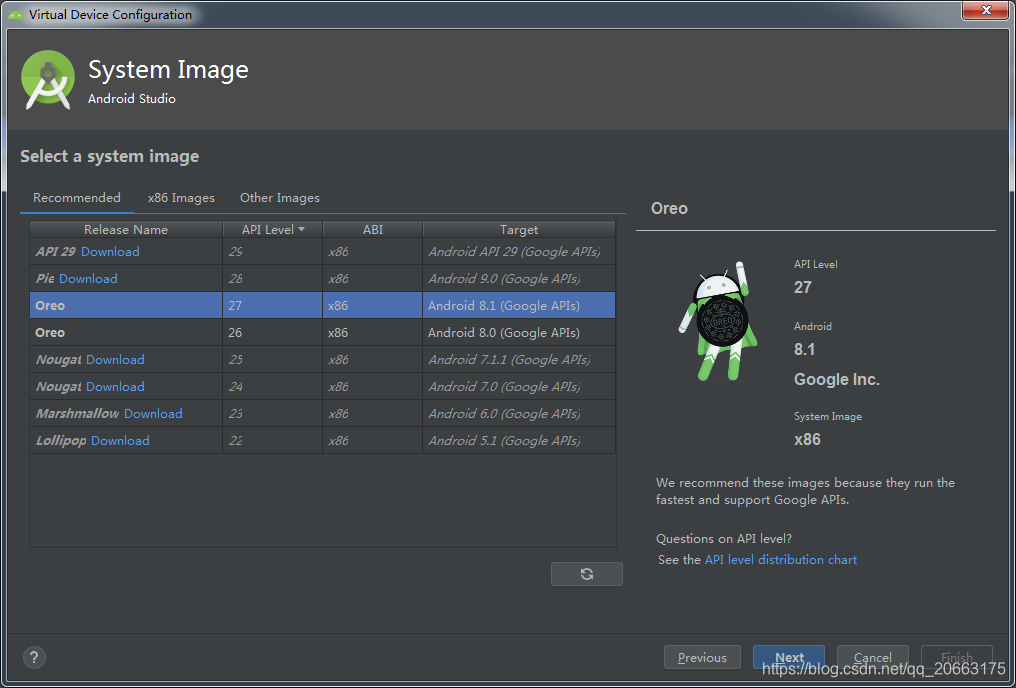Click the API level 22 cell
This screenshot has width=1016, height=688.
click(272, 441)
